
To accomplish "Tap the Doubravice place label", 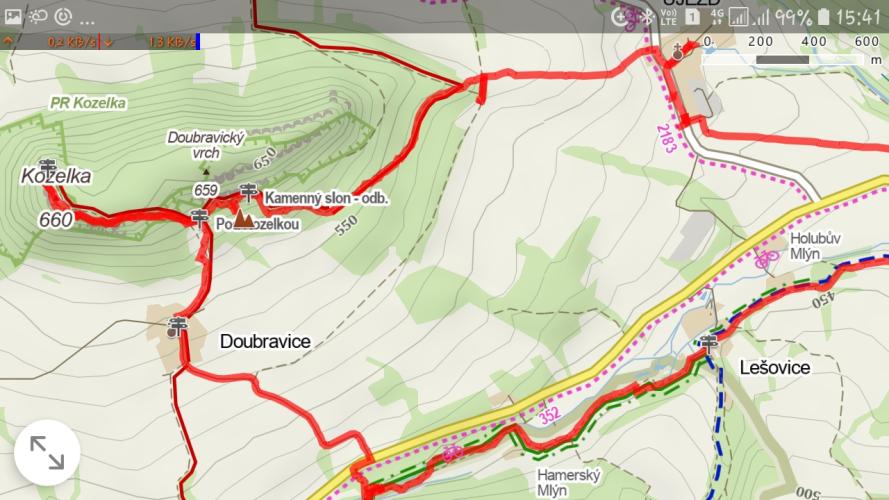I will click(265, 341).
